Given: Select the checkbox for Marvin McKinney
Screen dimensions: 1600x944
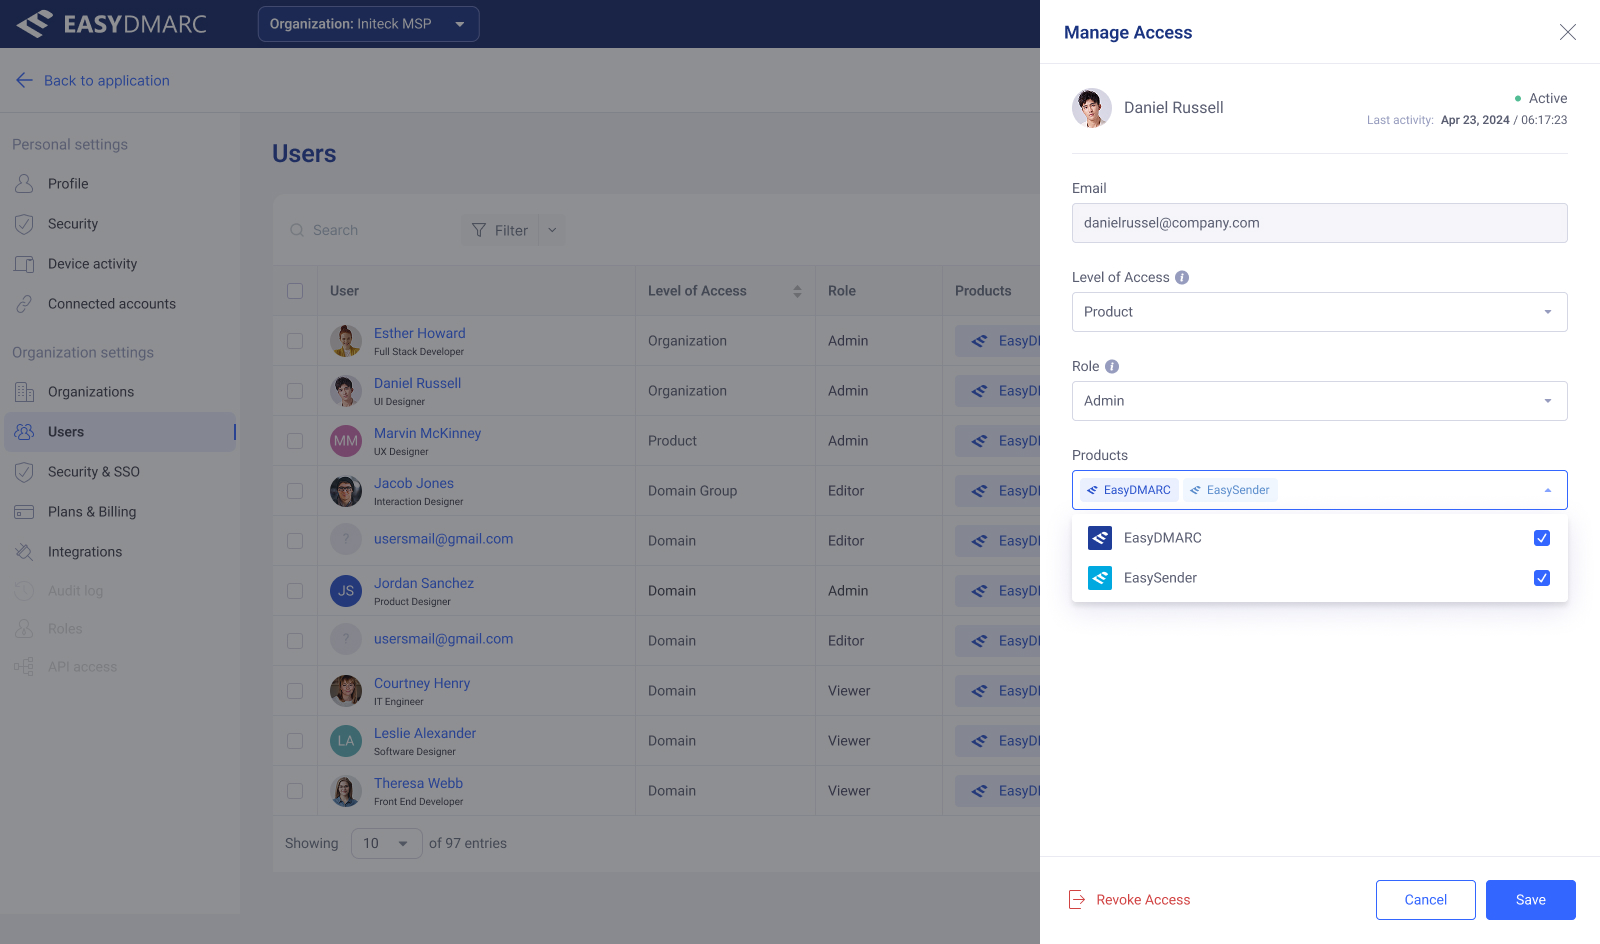Looking at the screenshot, I should tap(295, 441).
